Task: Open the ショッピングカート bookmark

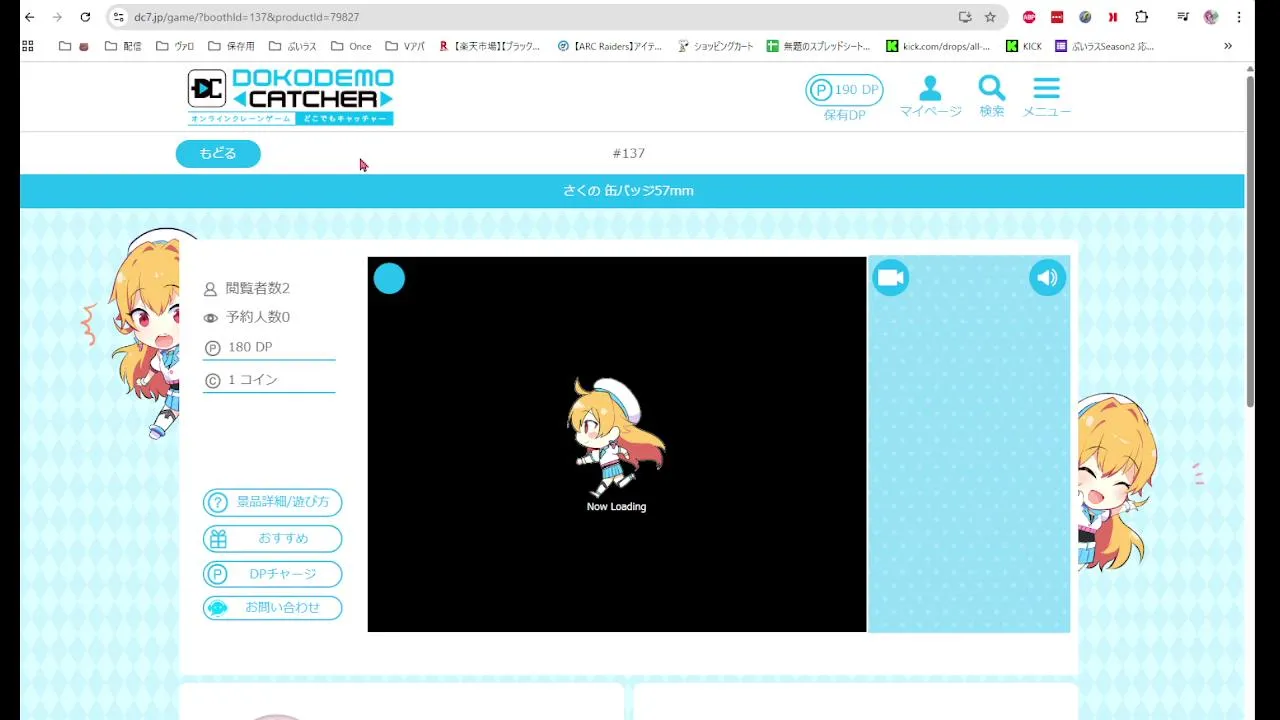Action: coord(716,46)
